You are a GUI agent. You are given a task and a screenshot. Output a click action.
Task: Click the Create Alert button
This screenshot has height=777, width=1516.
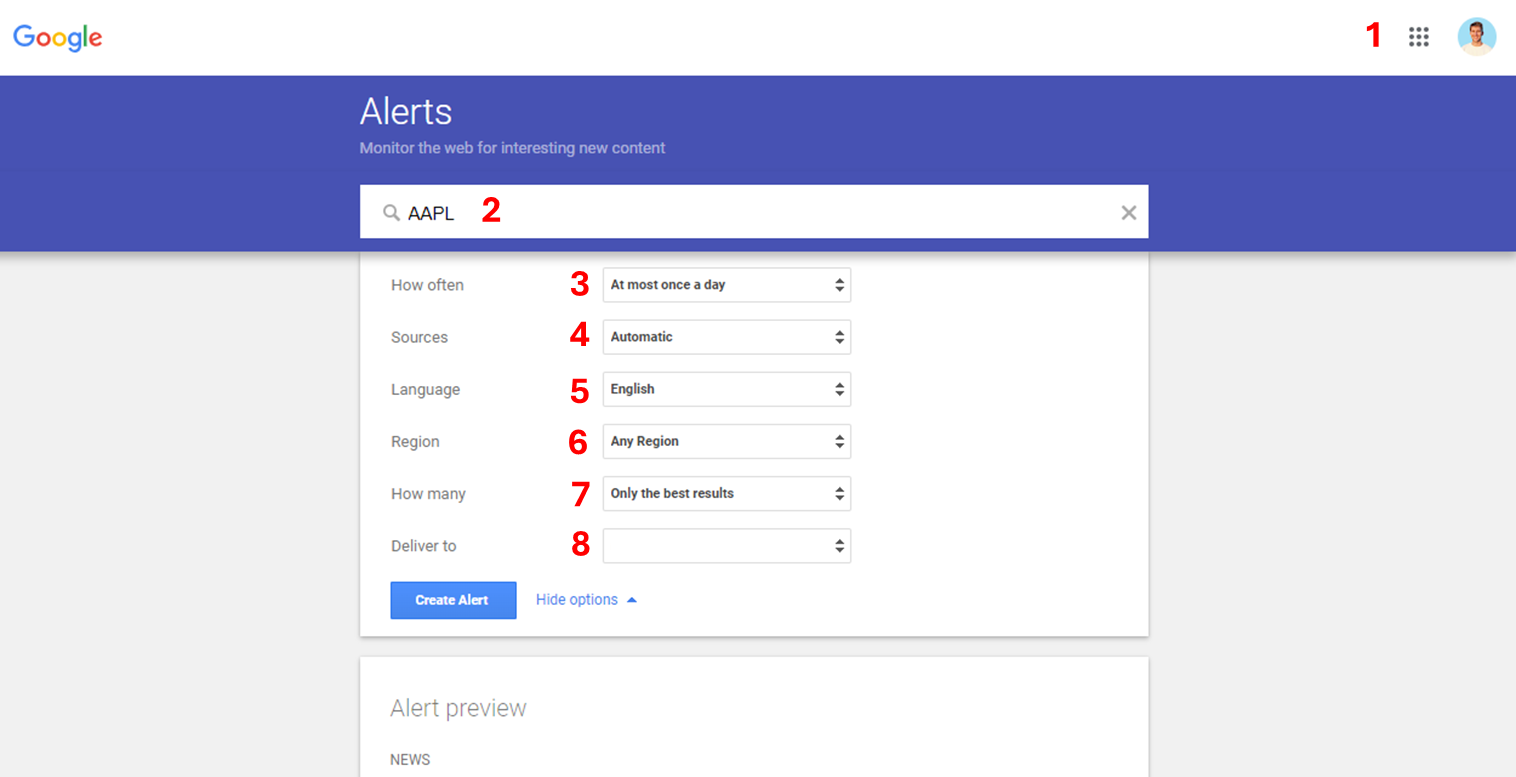[x=453, y=600]
